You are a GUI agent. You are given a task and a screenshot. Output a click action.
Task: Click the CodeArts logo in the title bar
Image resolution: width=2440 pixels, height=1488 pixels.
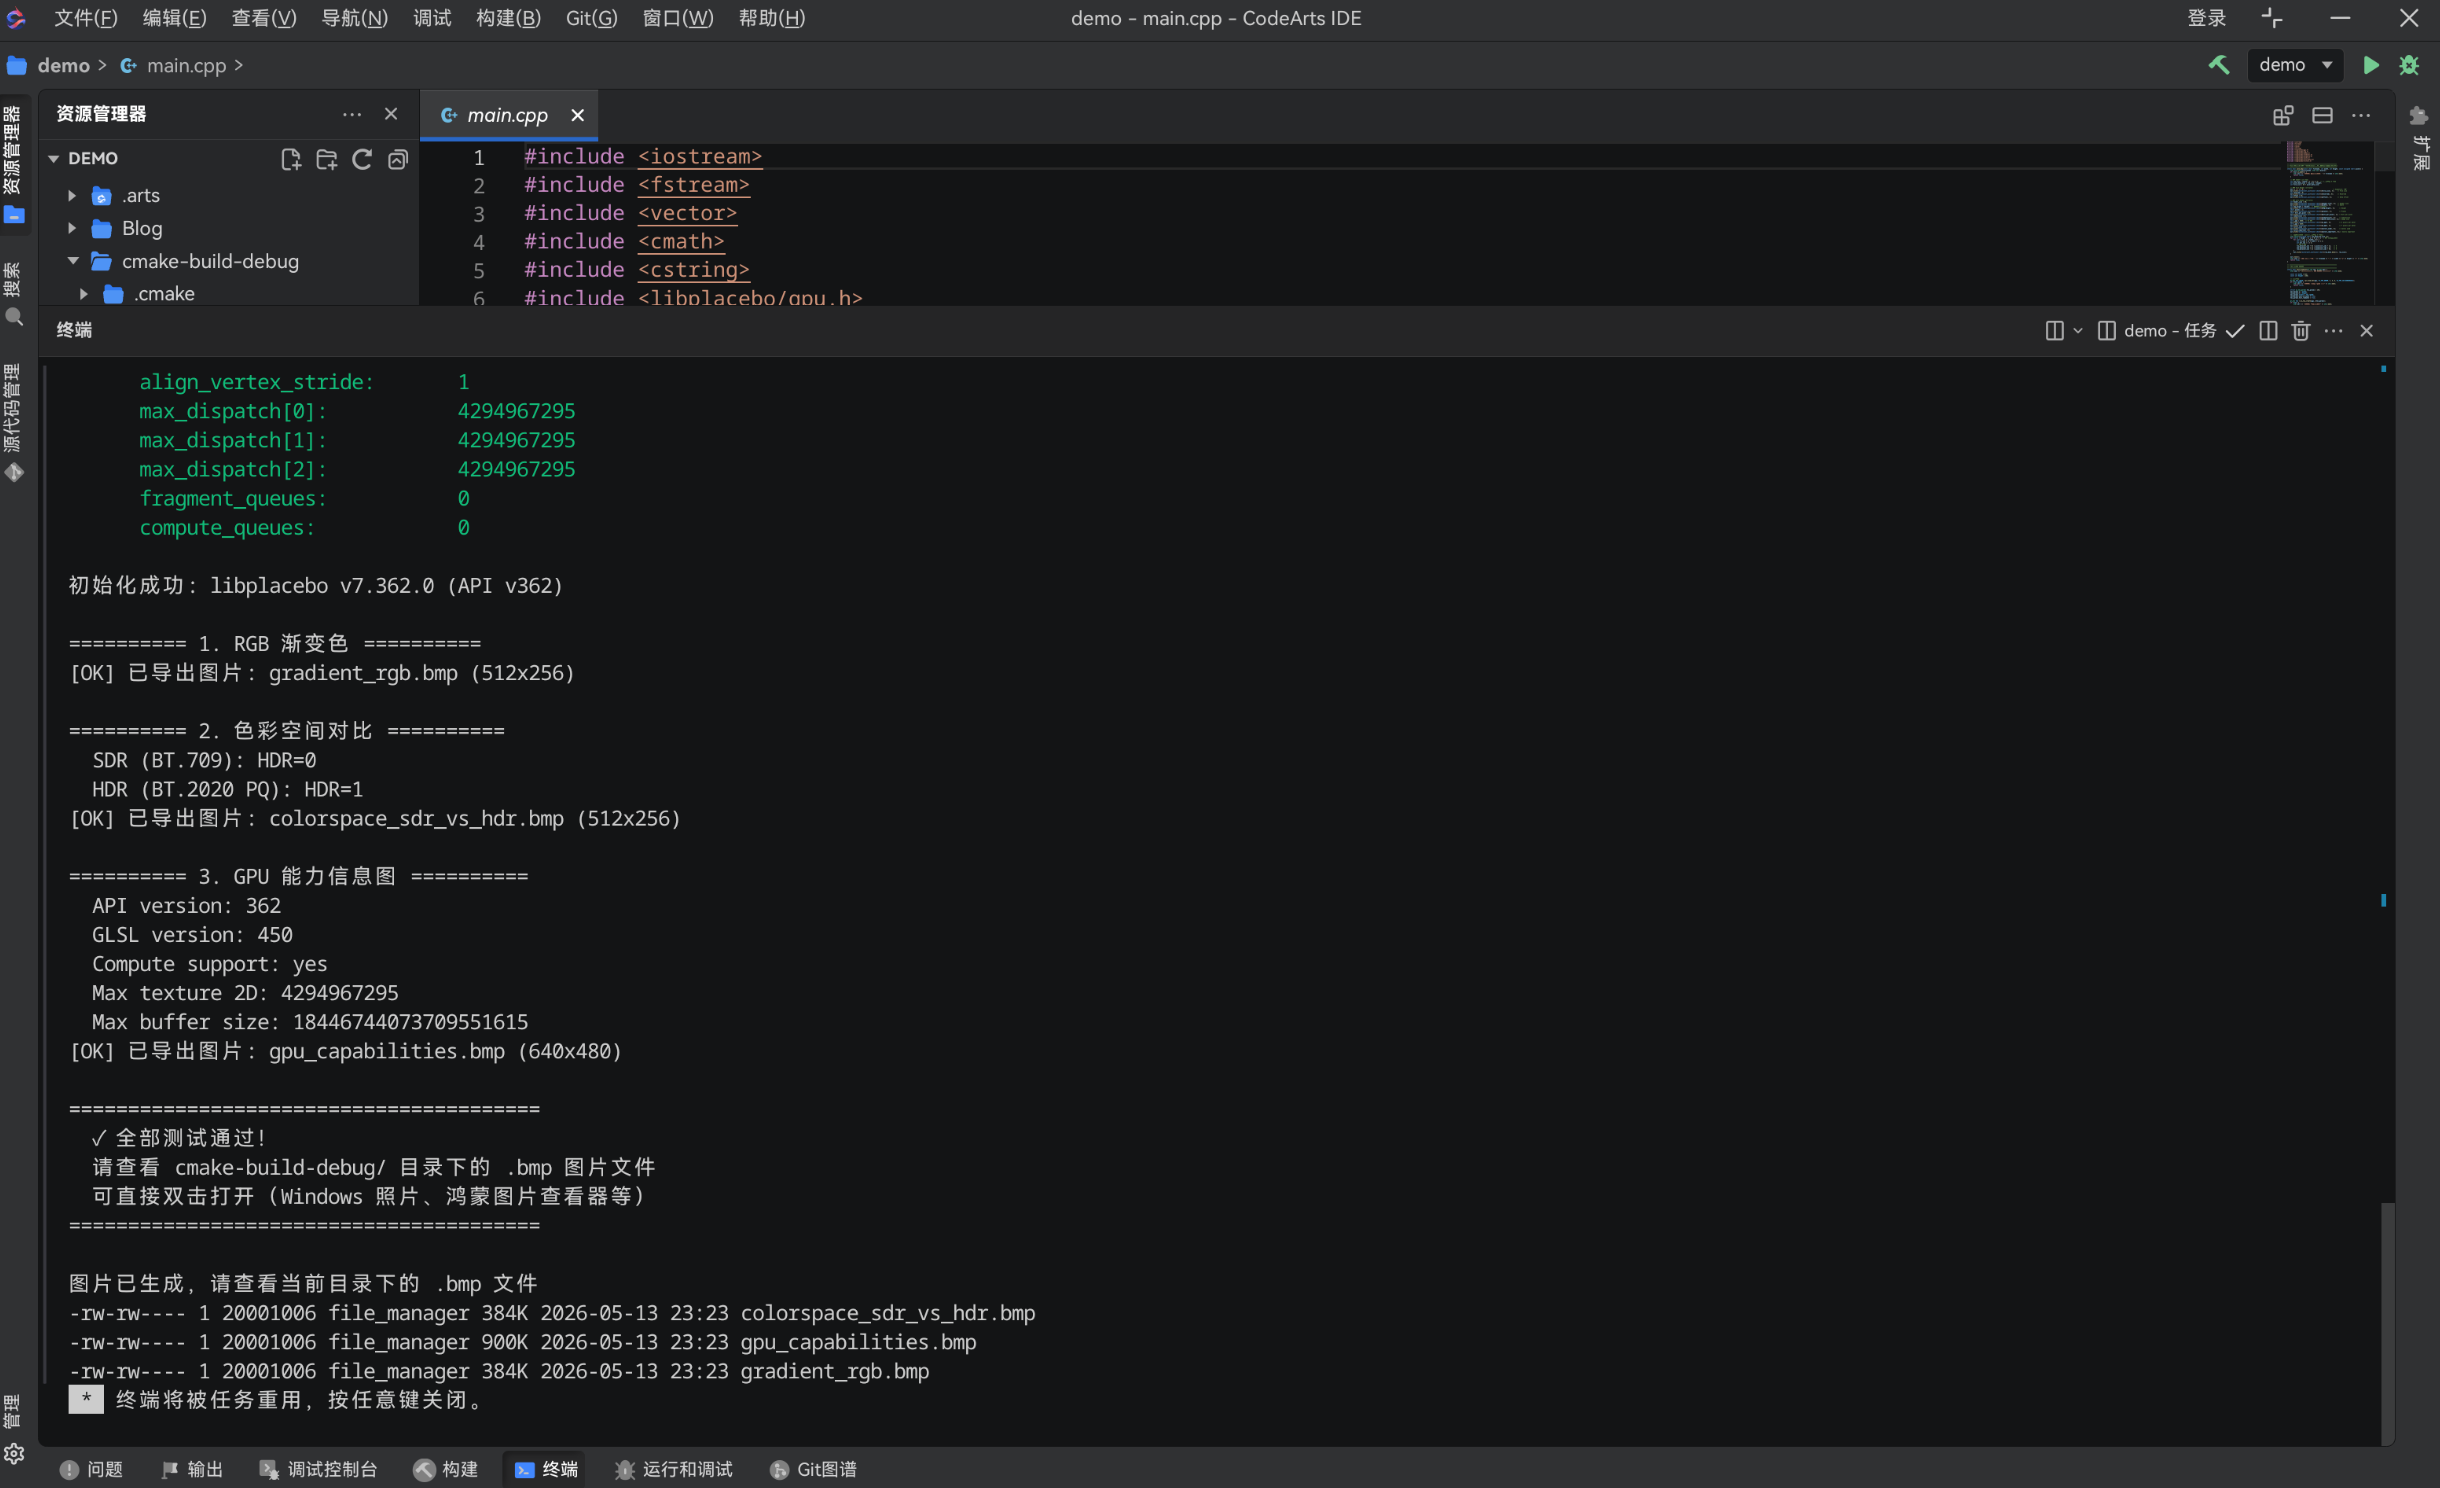16,18
